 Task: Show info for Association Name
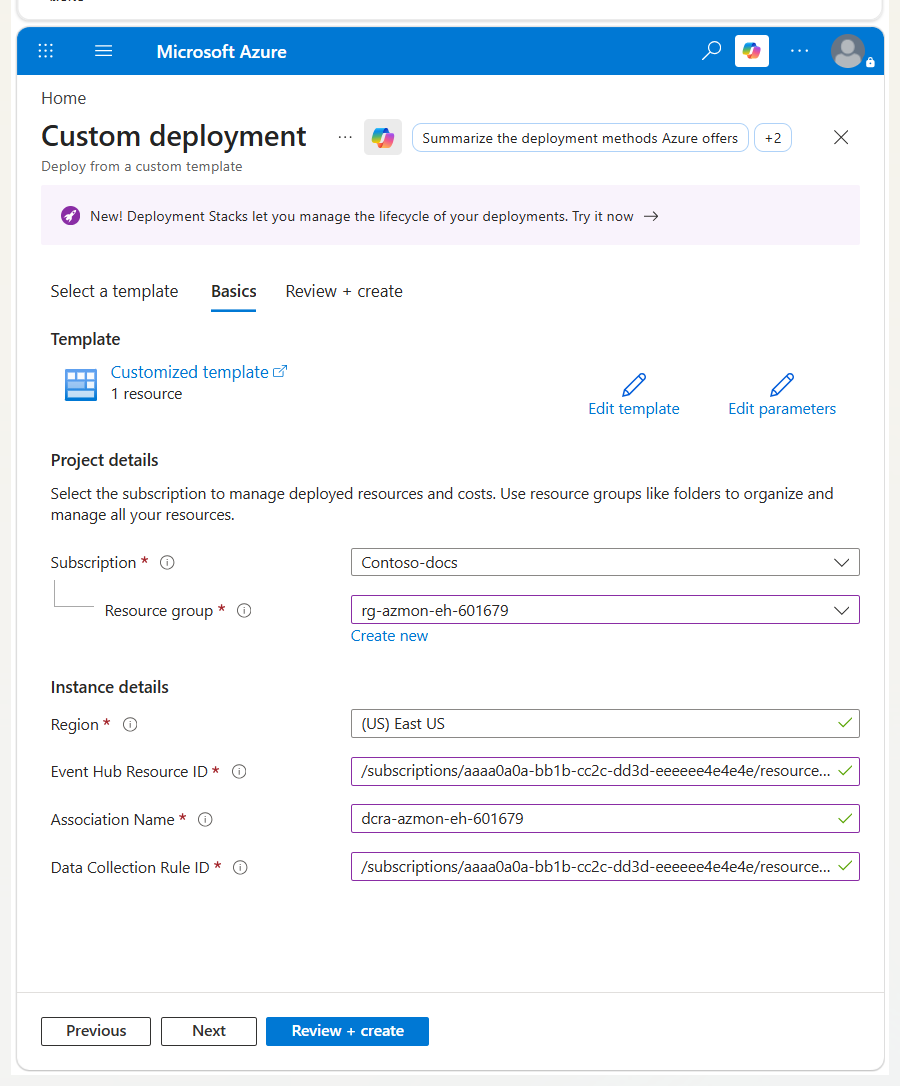click(205, 819)
